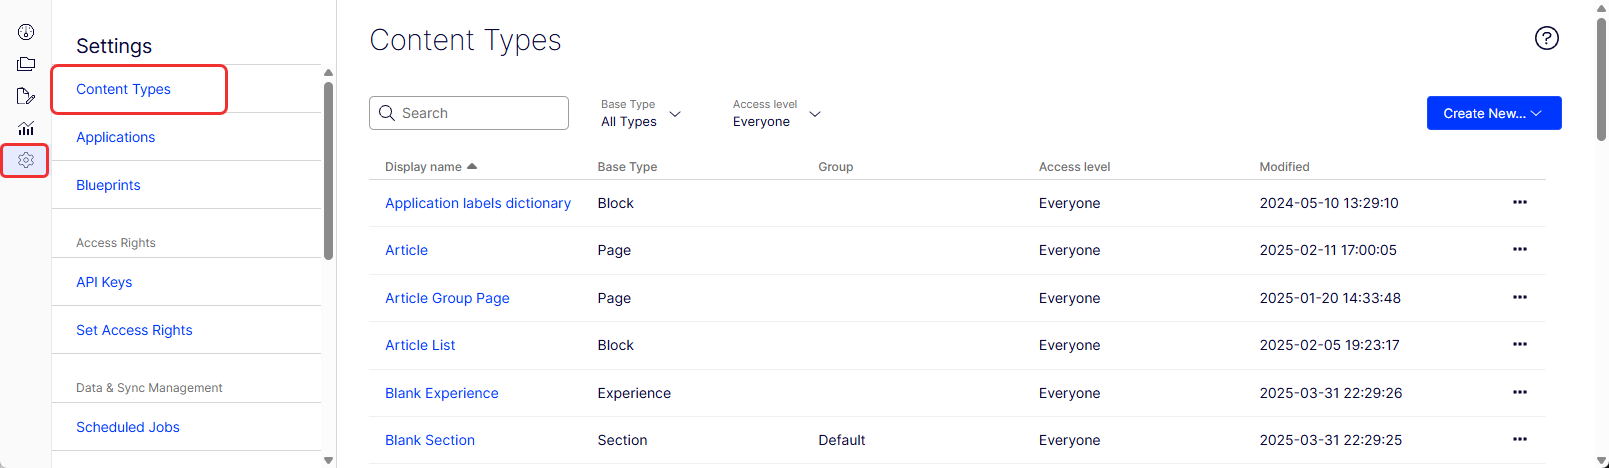Expand the Base Type filter dropdown
Viewport: 1609px width, 468px height.
tap(641, 113)
